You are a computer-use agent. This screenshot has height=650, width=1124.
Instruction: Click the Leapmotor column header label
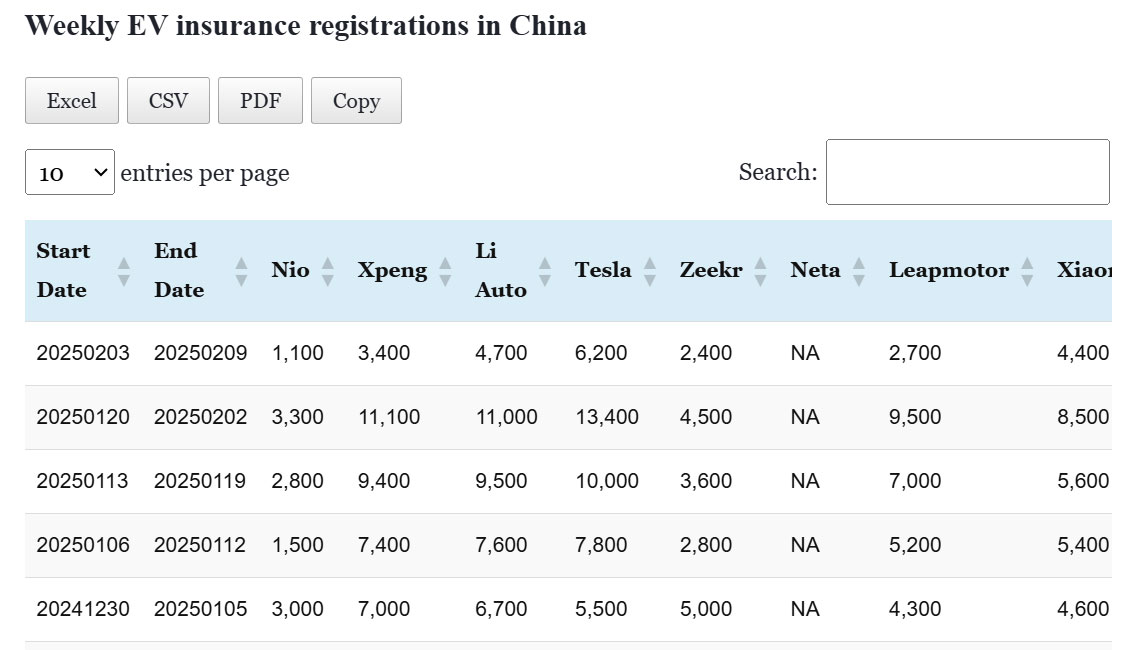[x=949, y=270]
